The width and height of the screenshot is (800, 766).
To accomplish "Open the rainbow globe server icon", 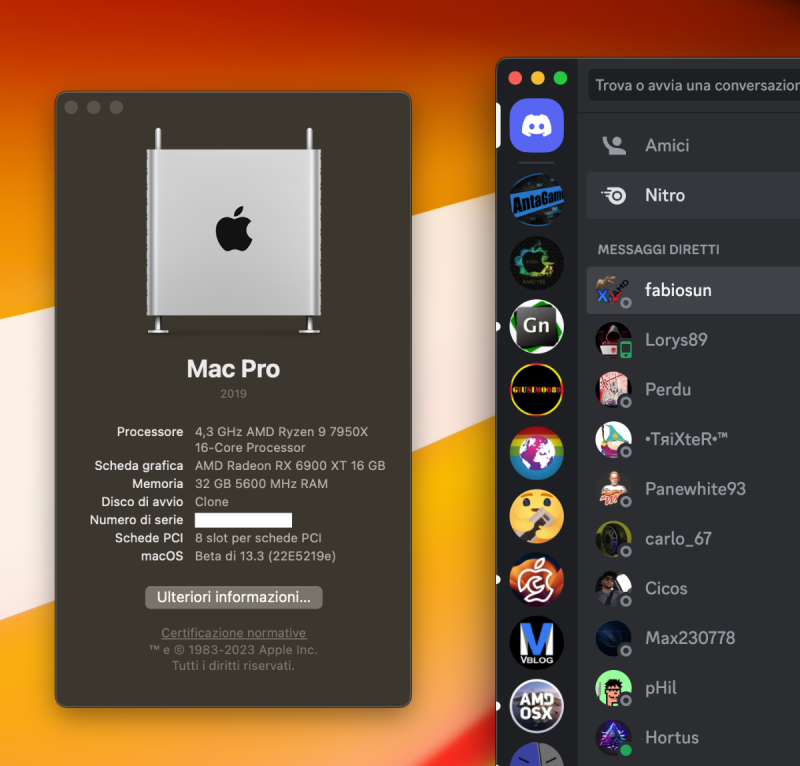I will [x=536, y=453].
